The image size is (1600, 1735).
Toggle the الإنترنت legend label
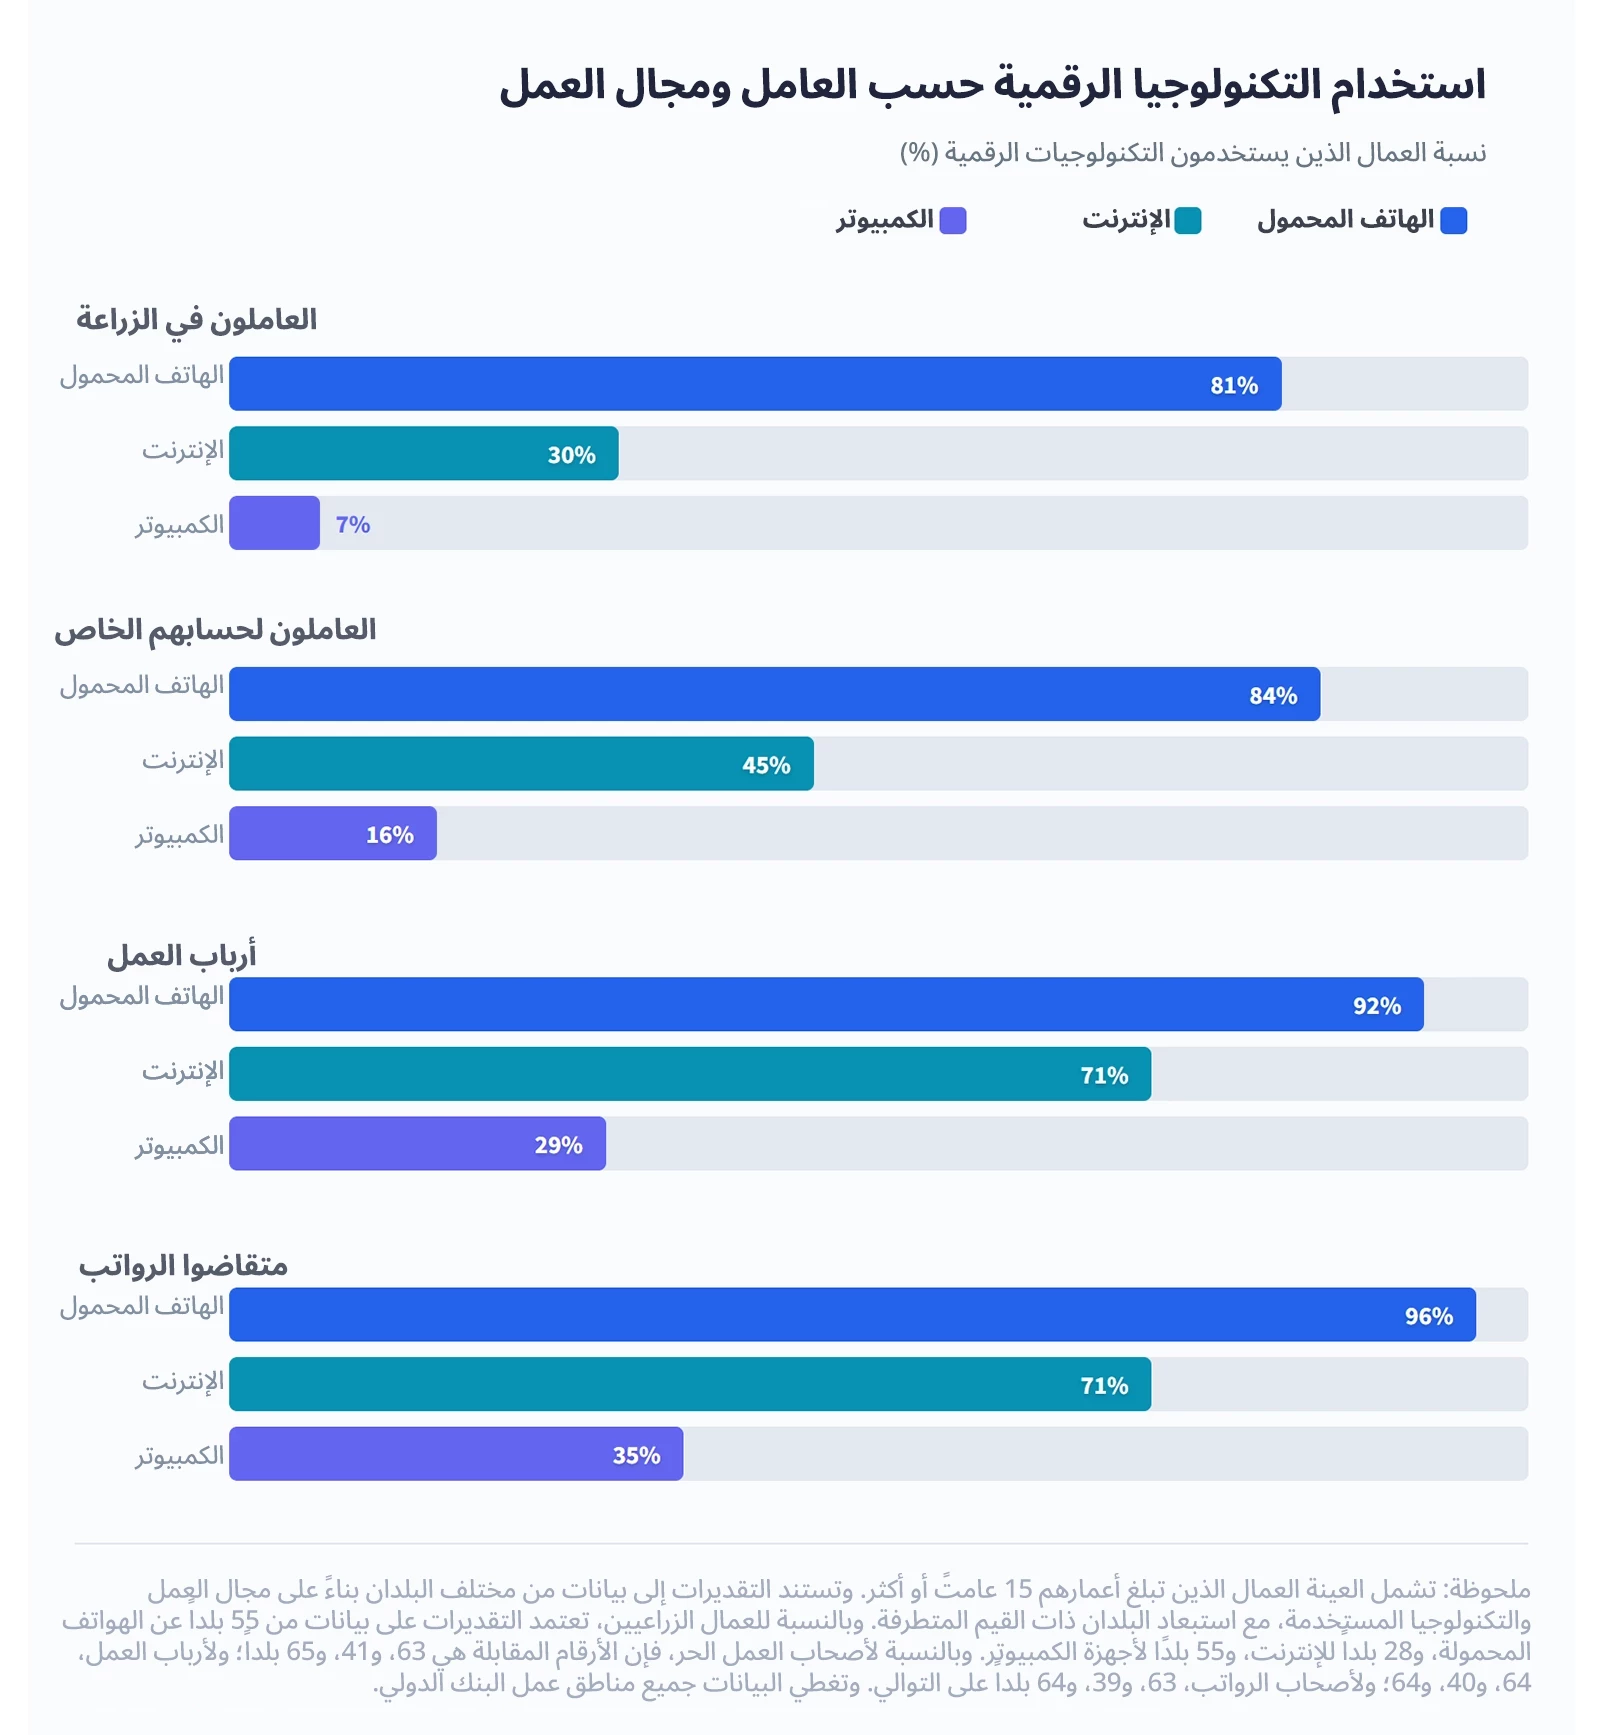pyautogui.click(x=1125, y=220)
